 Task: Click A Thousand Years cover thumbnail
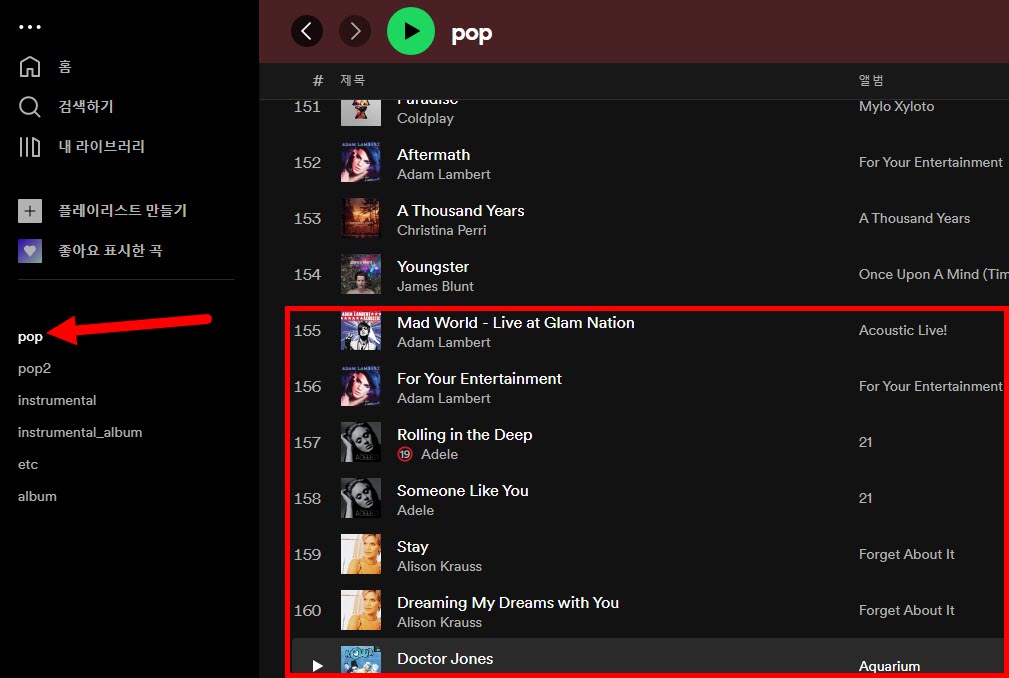[360, 218]
